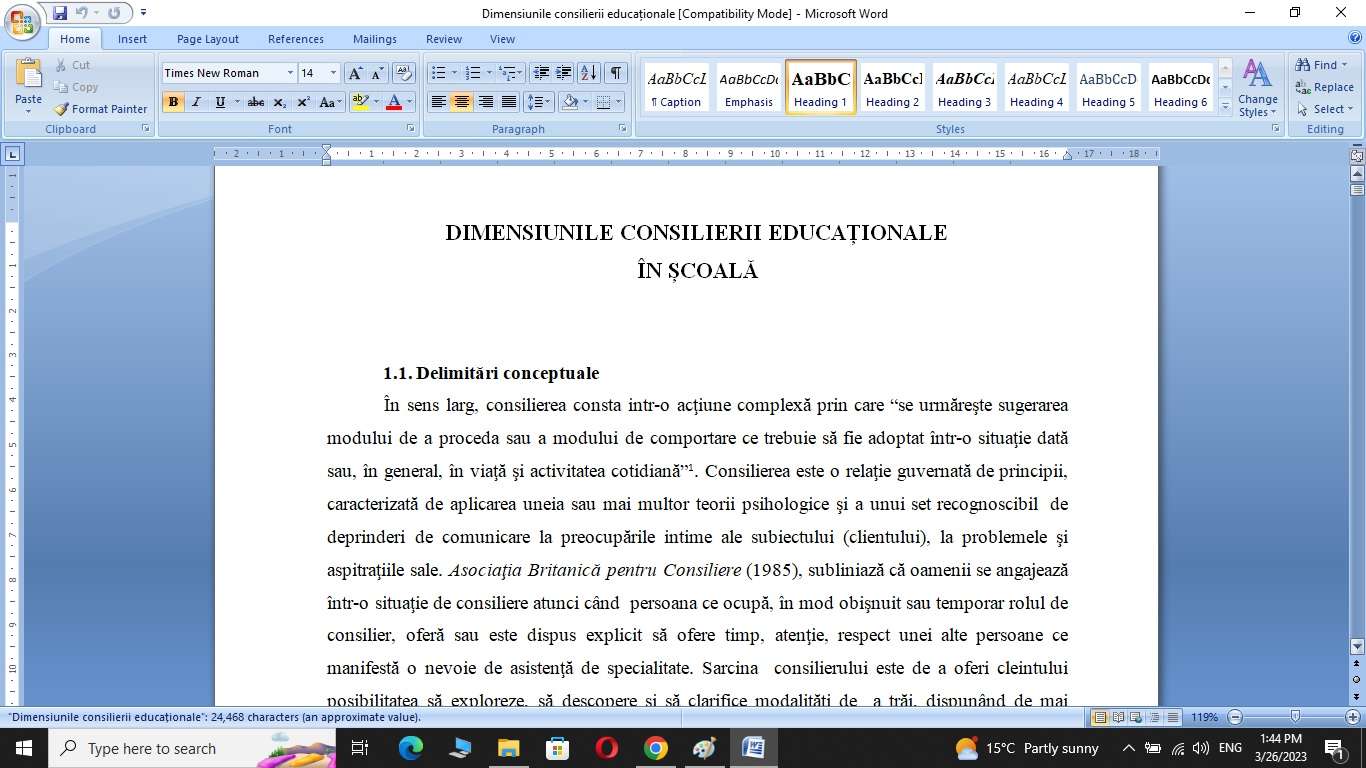Open Microsoft Edge from the taskbar

(x=410, y=748)
